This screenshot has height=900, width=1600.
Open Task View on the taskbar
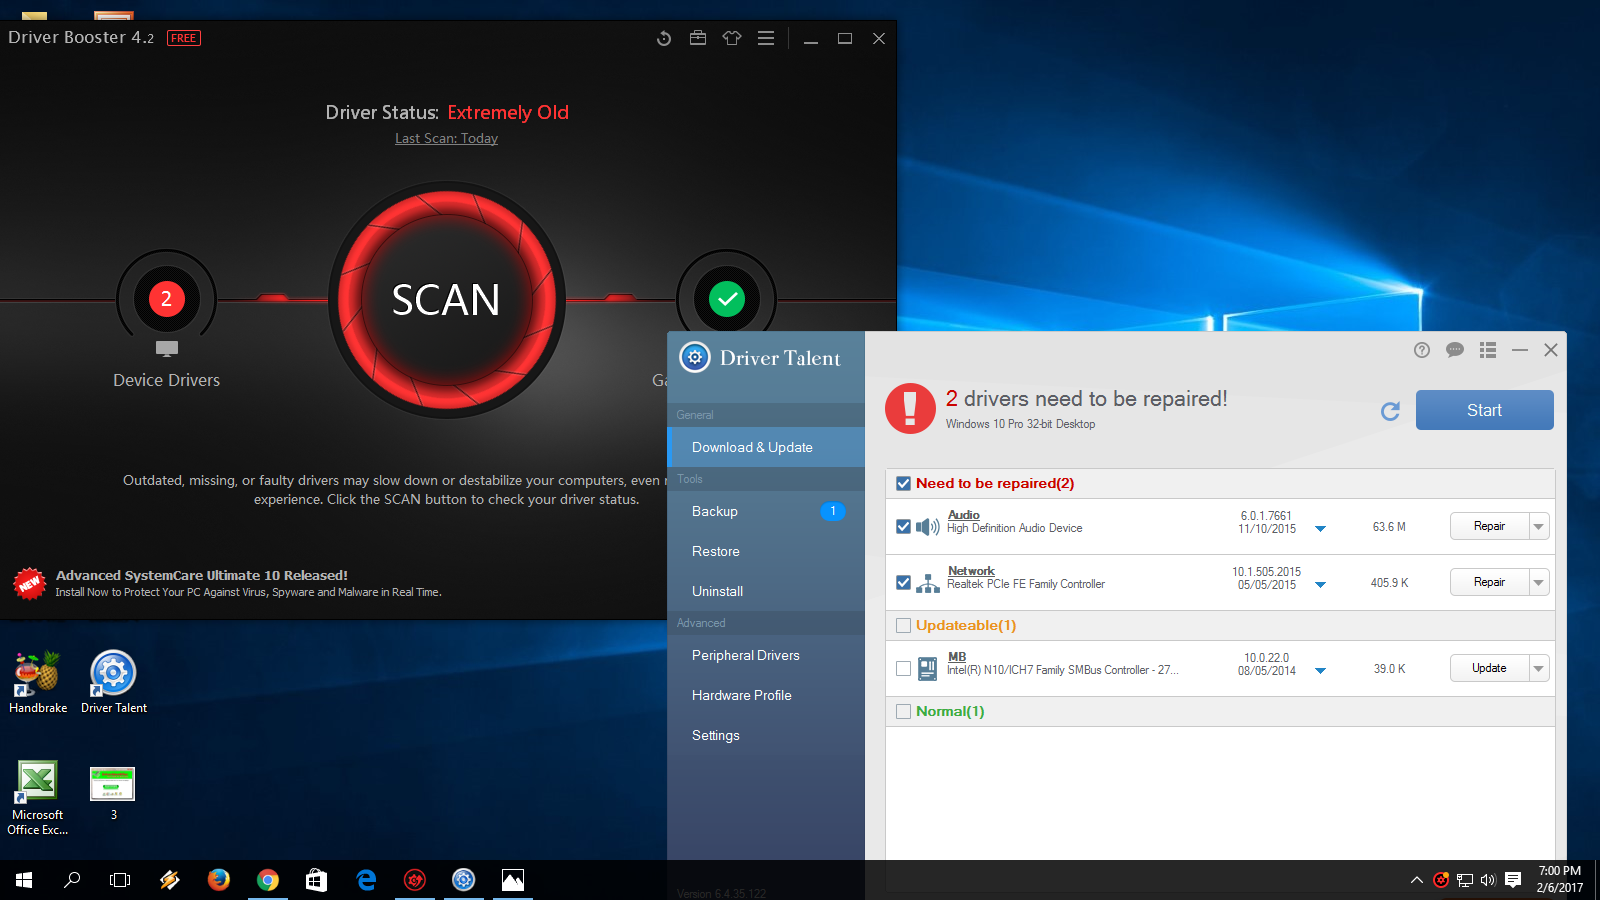(120, 880)
